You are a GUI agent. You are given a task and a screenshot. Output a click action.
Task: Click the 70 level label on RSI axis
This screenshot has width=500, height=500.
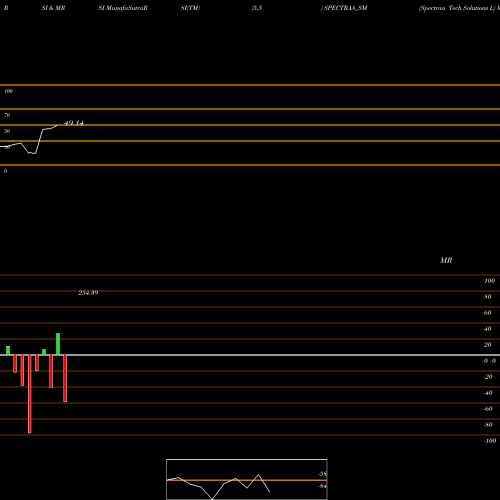point(7,115)
